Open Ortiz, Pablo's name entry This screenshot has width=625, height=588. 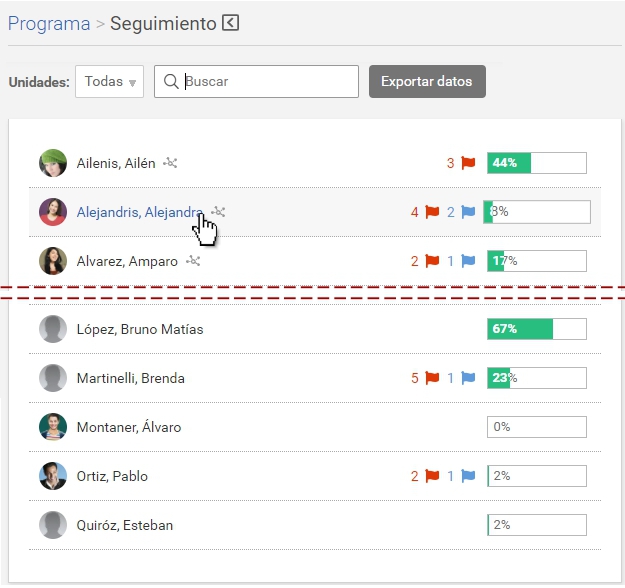pos(112,476)
